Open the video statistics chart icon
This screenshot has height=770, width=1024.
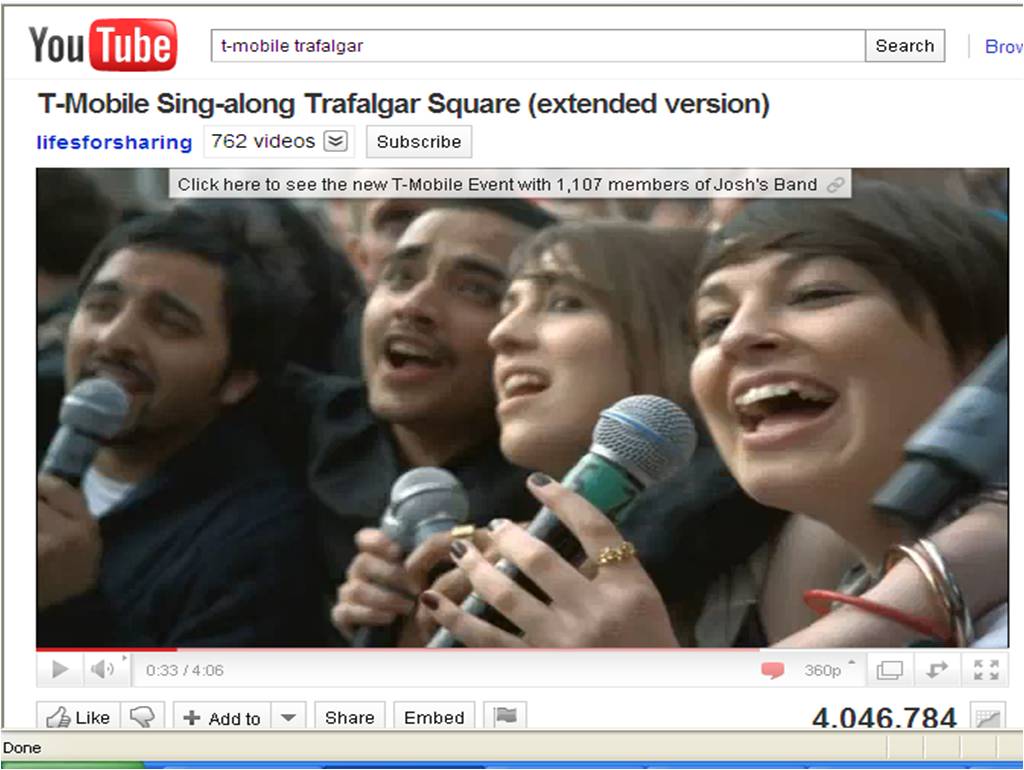coord(987,717)
